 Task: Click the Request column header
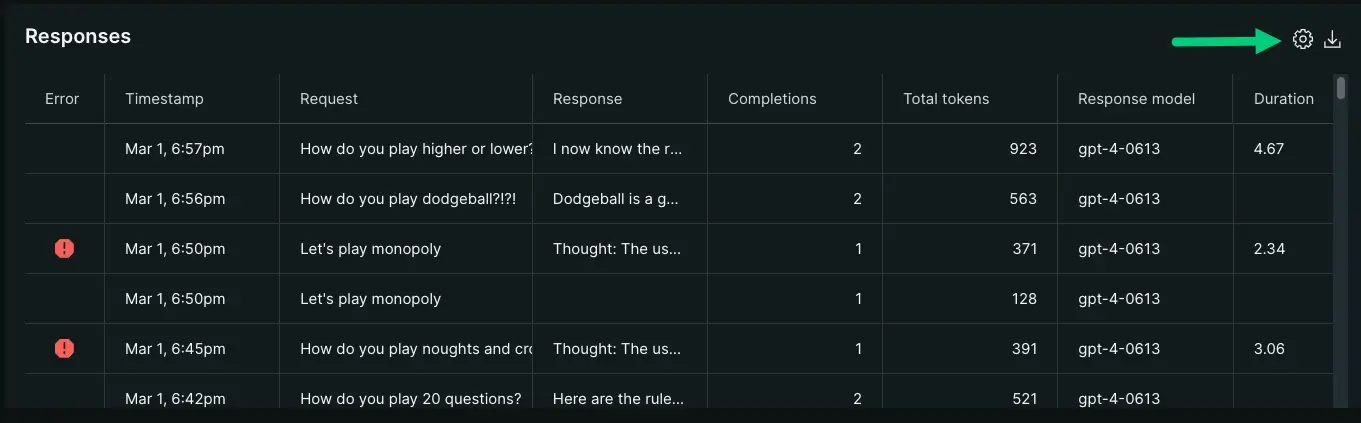329,99
